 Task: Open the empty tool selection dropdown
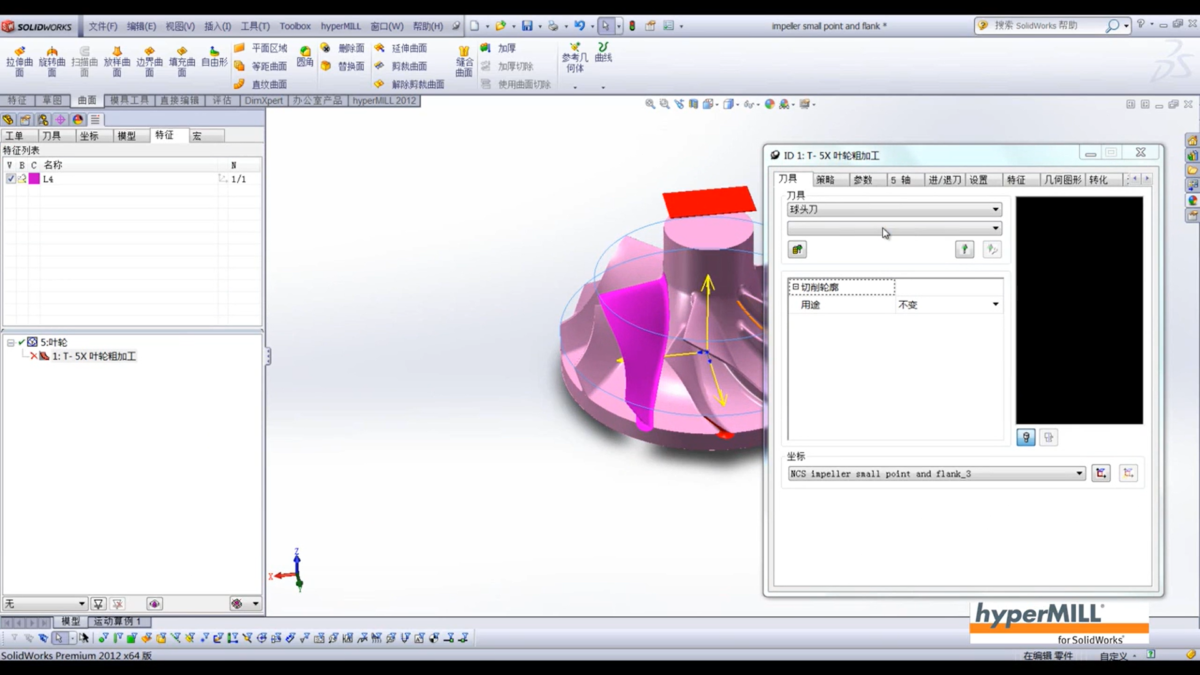[x=894, y=228]
